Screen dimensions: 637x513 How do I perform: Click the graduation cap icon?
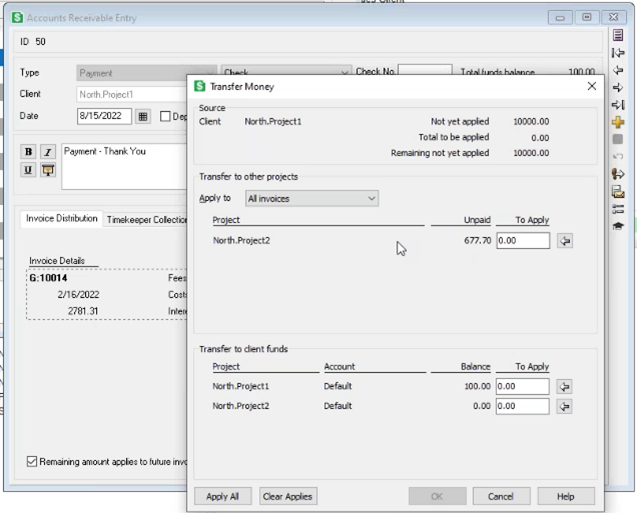[618, 226]
